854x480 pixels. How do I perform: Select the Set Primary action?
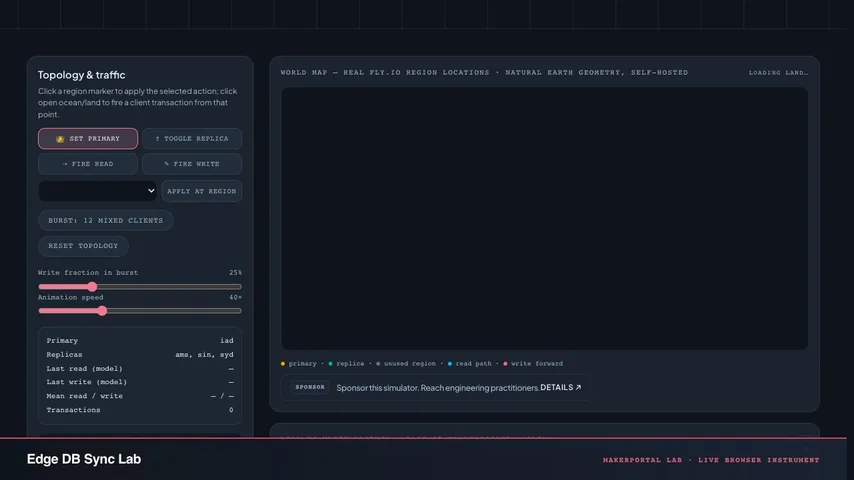(x=88, y=138)
